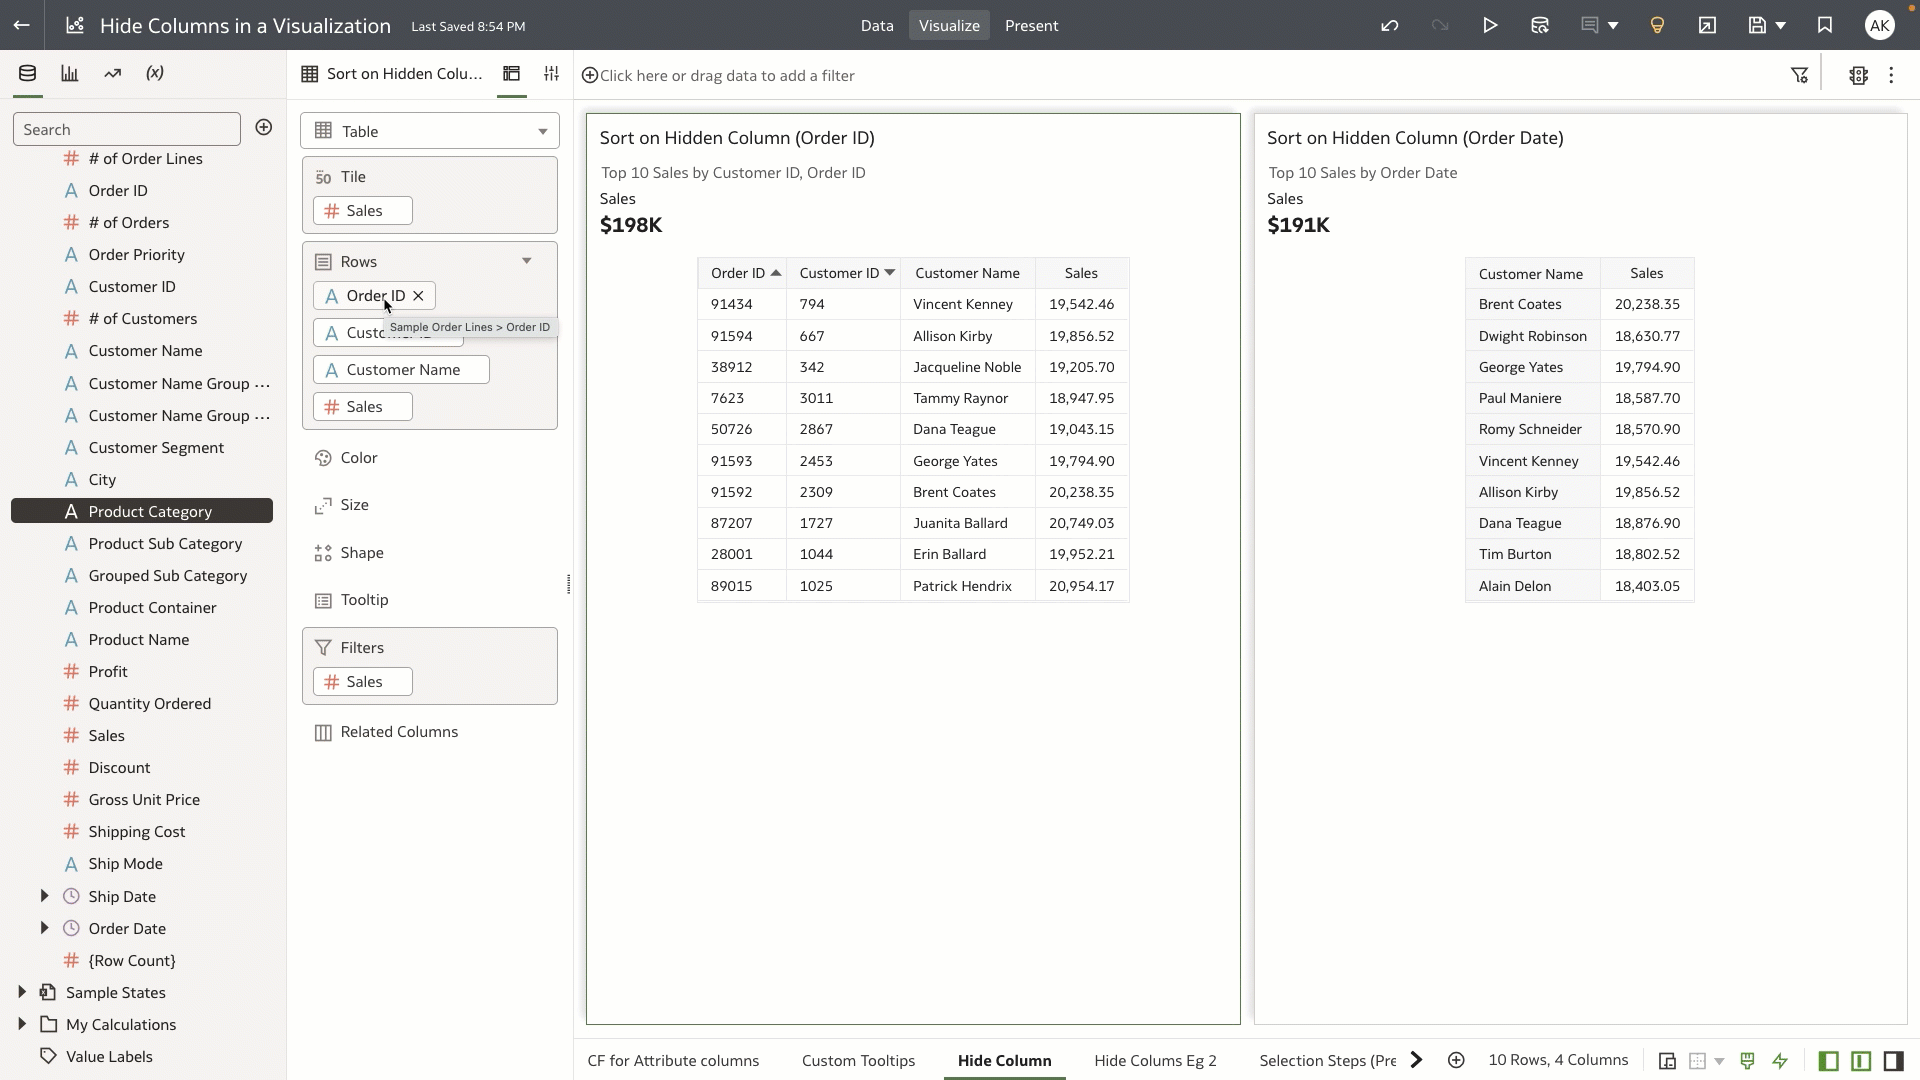
Task: Toggle the right panel visibility
Action: (1892, 1061)
